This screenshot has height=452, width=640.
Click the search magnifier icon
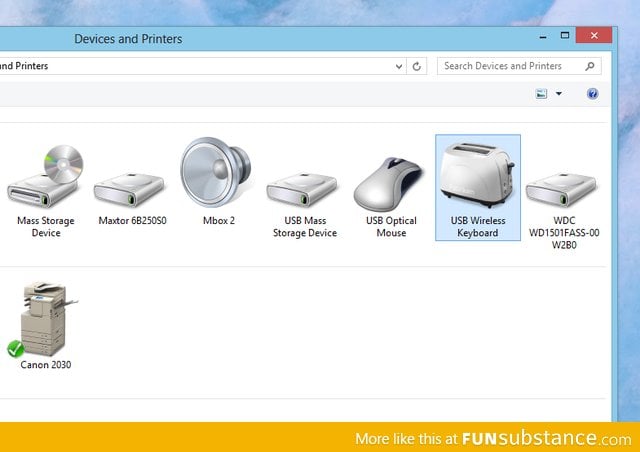click(589, 66)
